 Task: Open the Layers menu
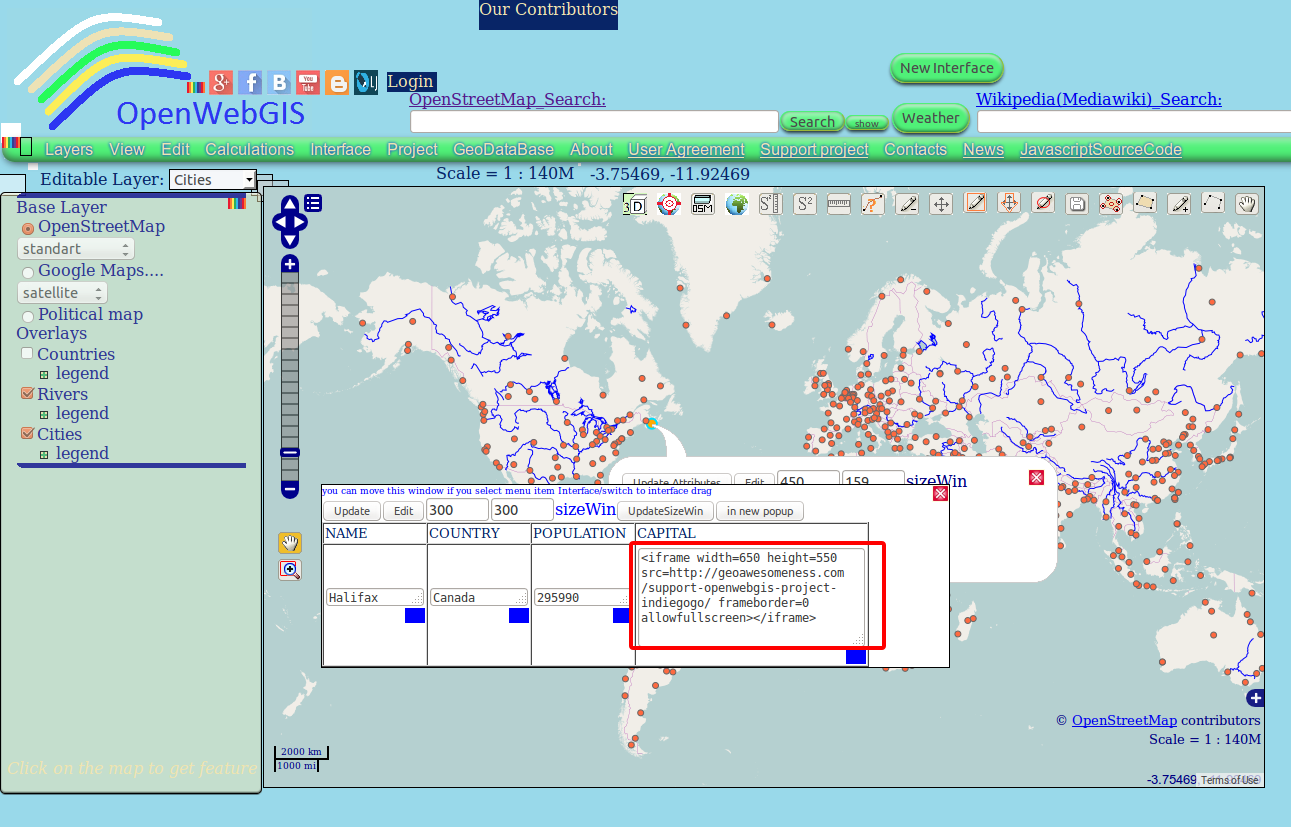(69, 150)
